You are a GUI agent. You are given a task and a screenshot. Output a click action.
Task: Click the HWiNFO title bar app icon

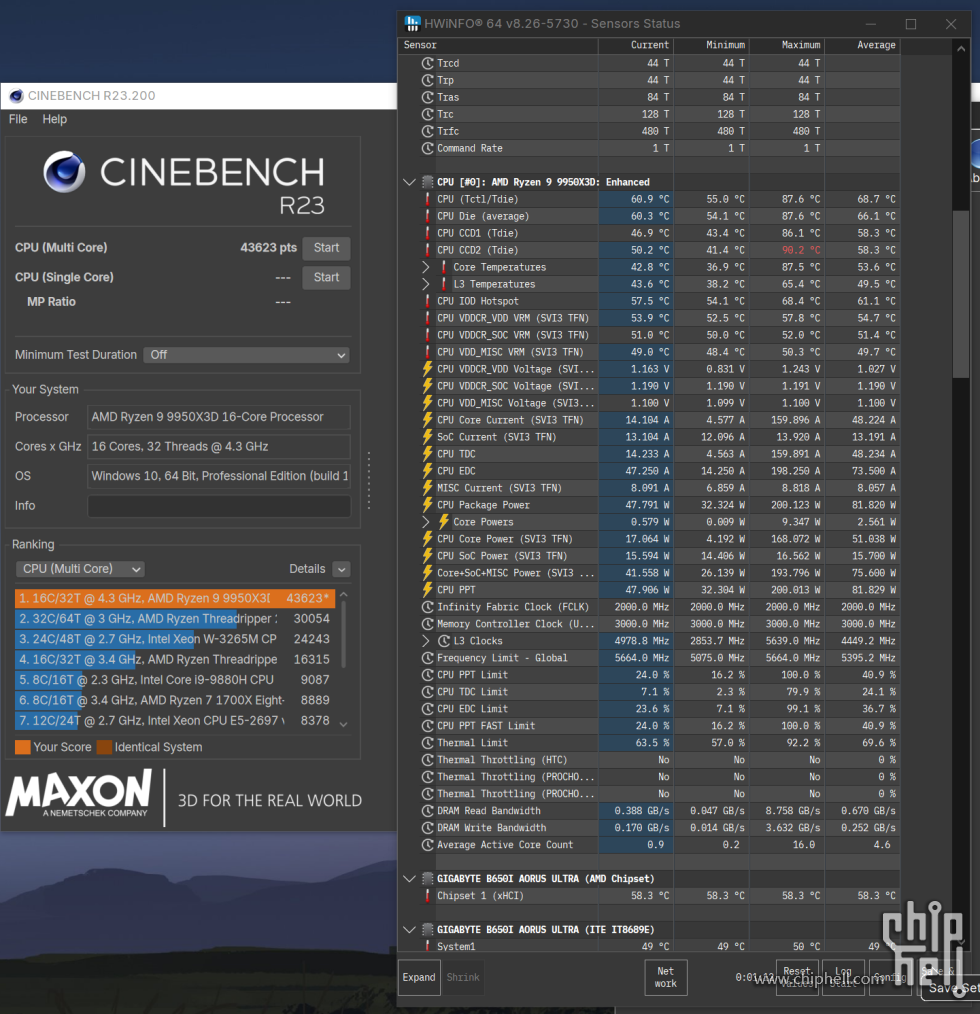(412, 24)
